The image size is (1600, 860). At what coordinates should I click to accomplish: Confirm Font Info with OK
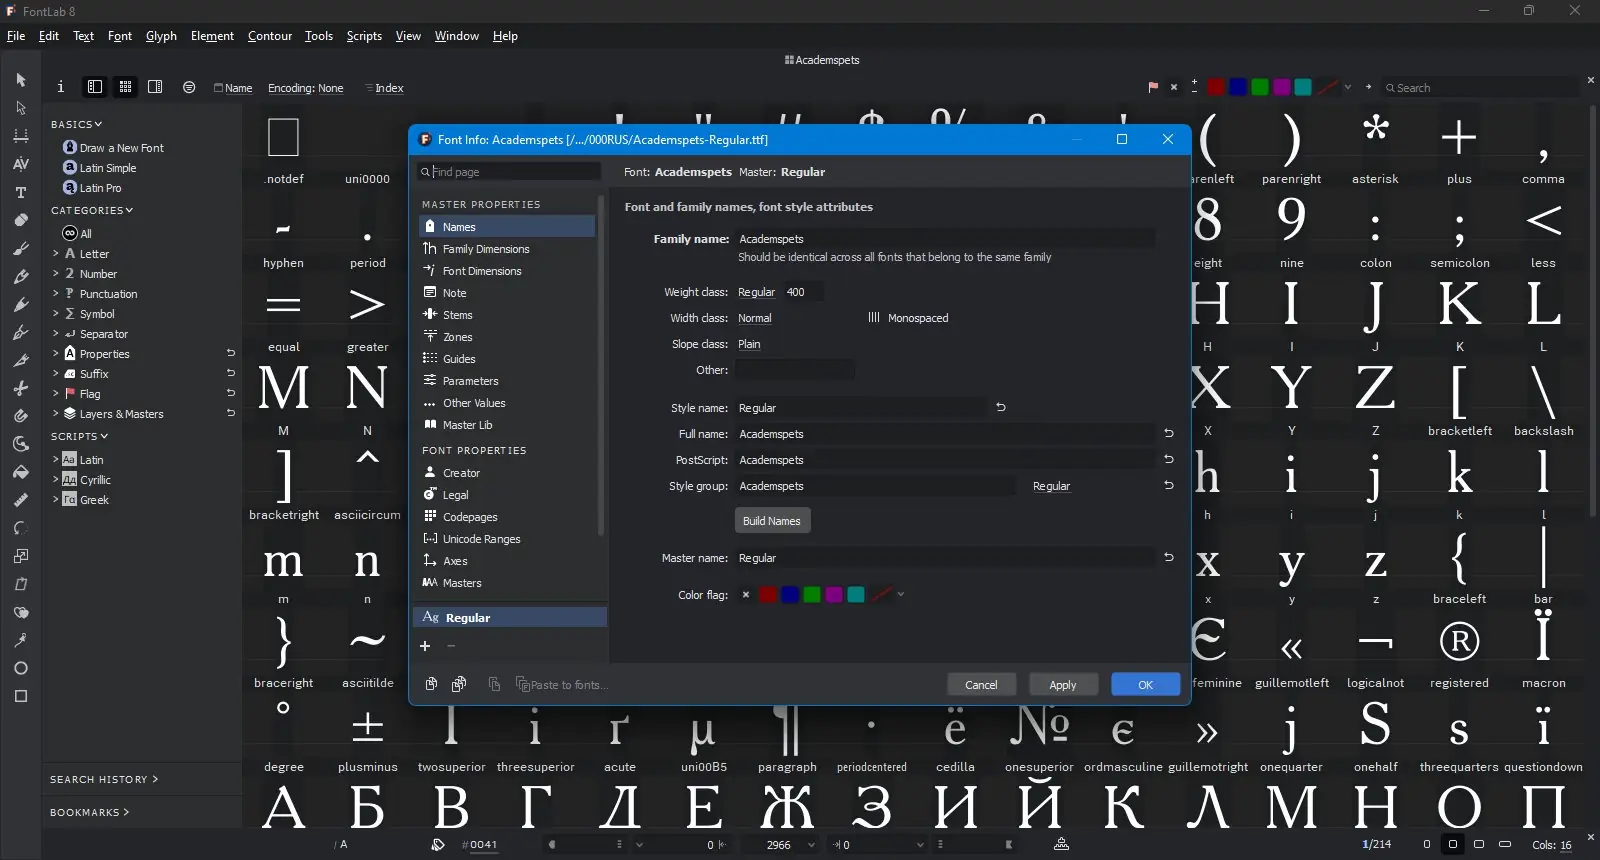[x=1146, y=685]
